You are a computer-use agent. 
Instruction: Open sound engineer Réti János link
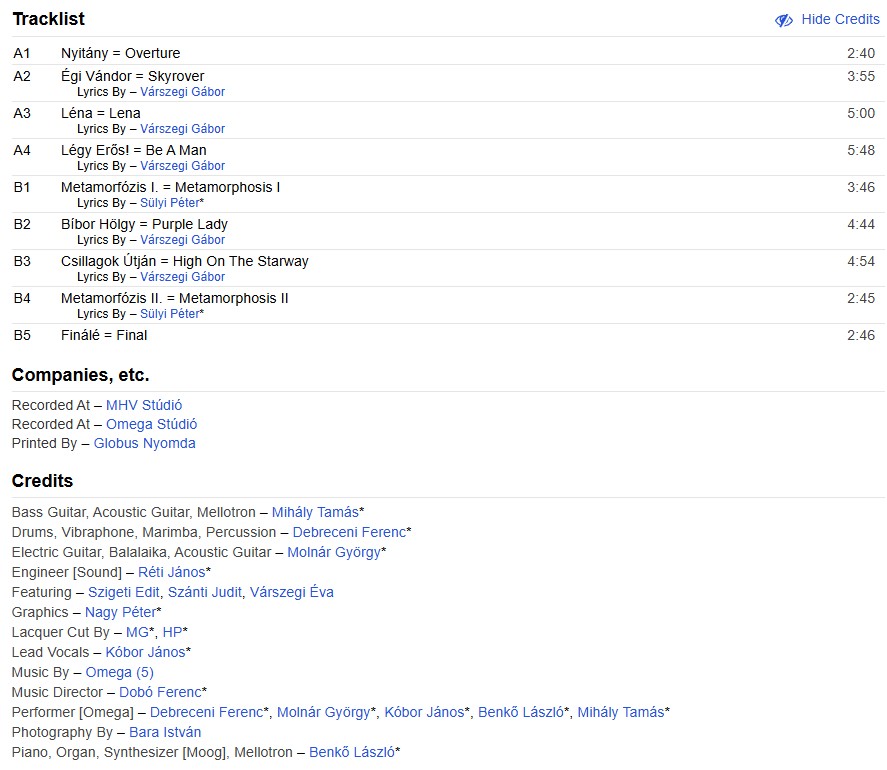[x=171, y=572]
